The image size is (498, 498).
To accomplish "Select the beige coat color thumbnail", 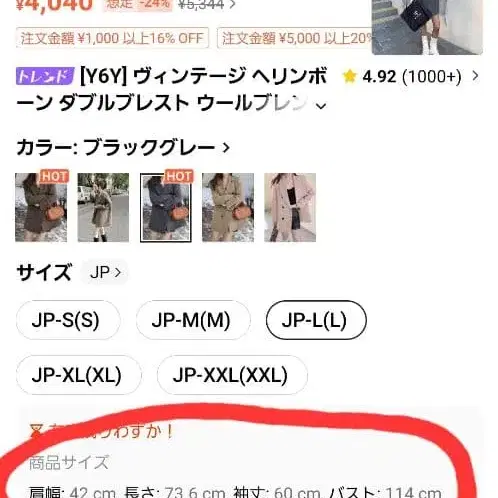I will (228, 207).
